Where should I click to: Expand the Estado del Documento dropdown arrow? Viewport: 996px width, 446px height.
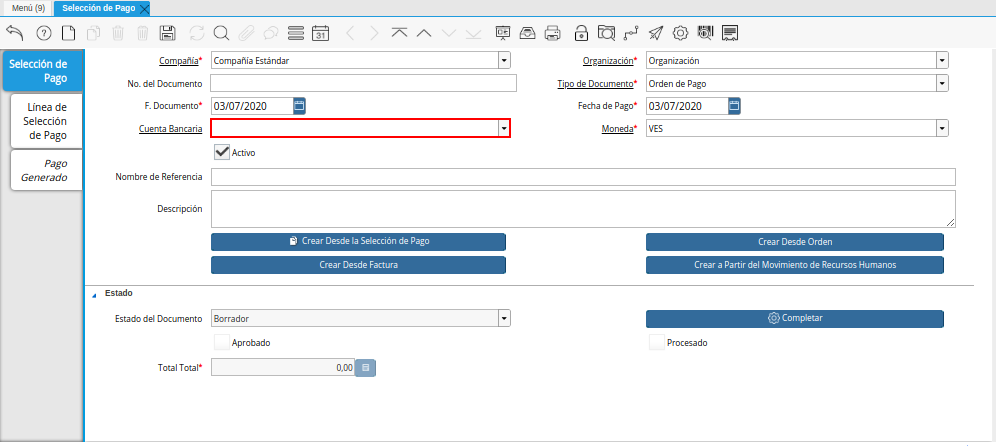pyautogui.click(x=504, y=319)
